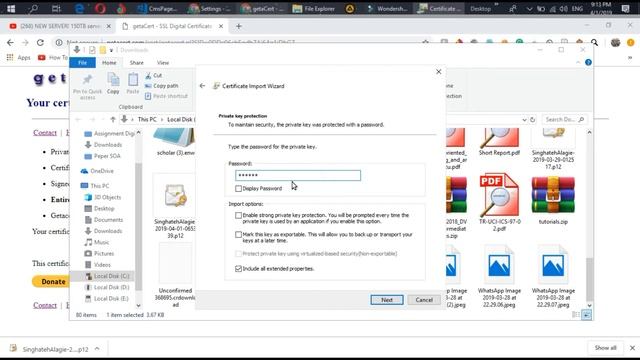
Task: Open the Windows Start menu
Action: 11,8
